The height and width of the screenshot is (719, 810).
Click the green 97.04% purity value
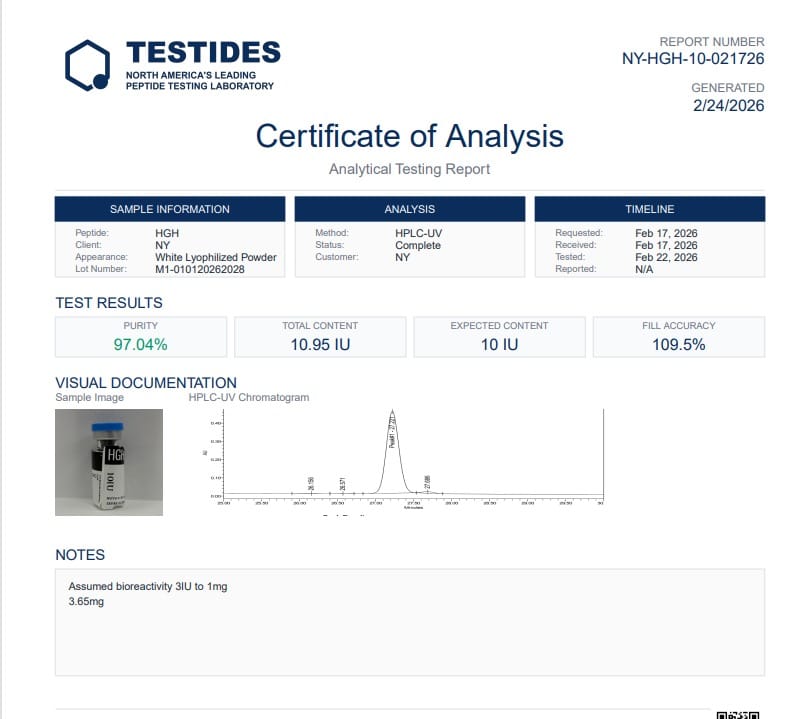coord(140,344)
